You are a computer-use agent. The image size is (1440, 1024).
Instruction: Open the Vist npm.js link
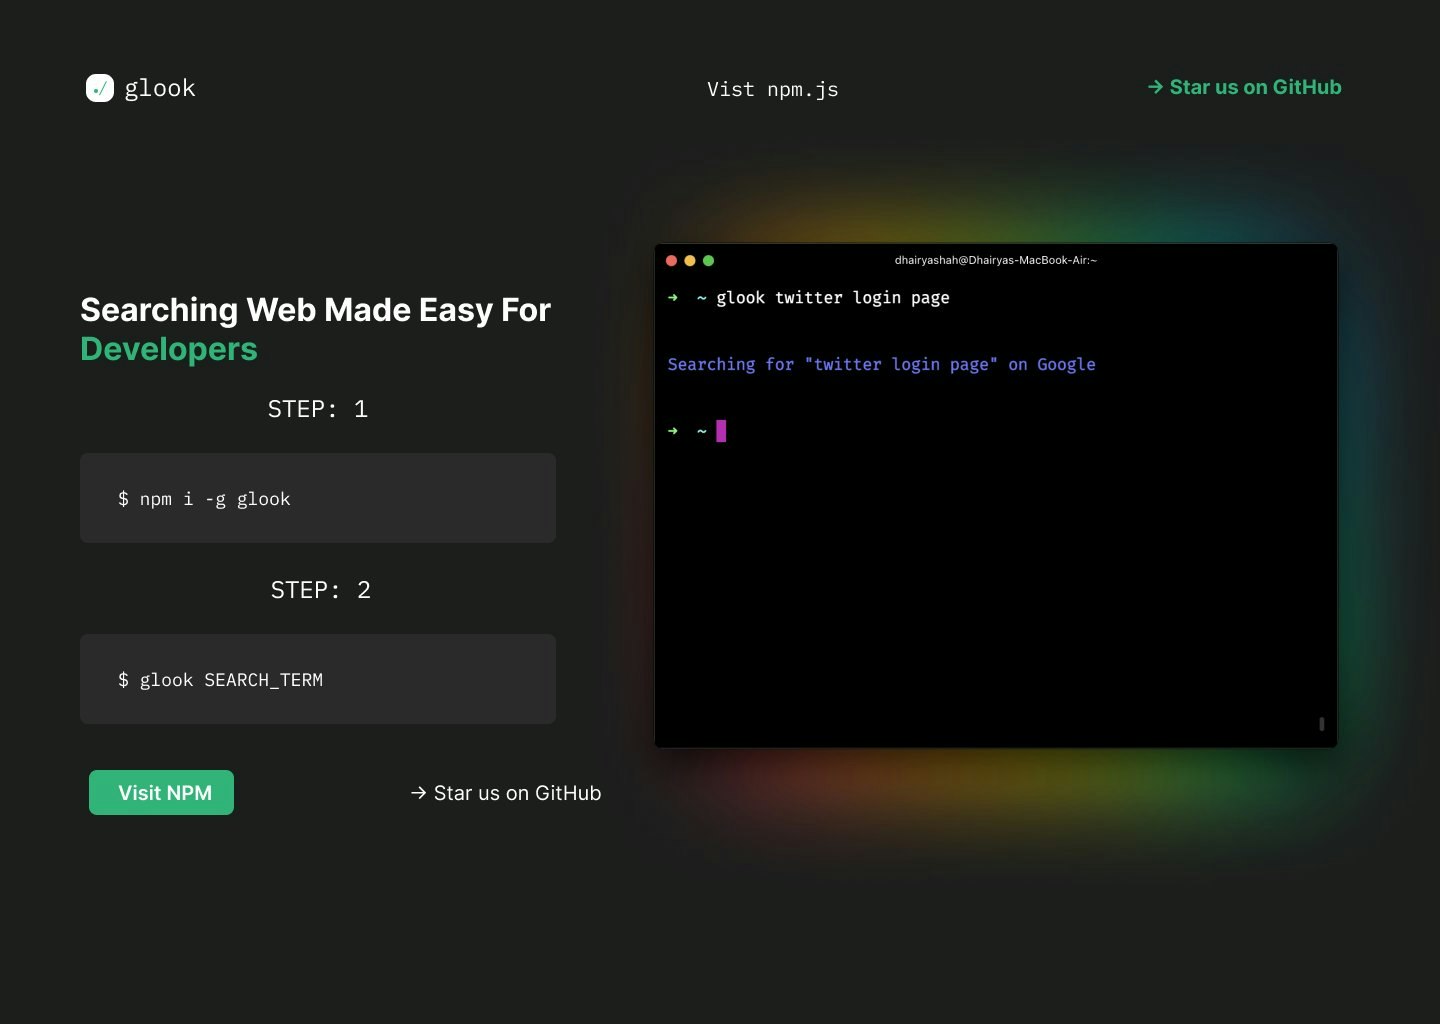click(772, 89)
